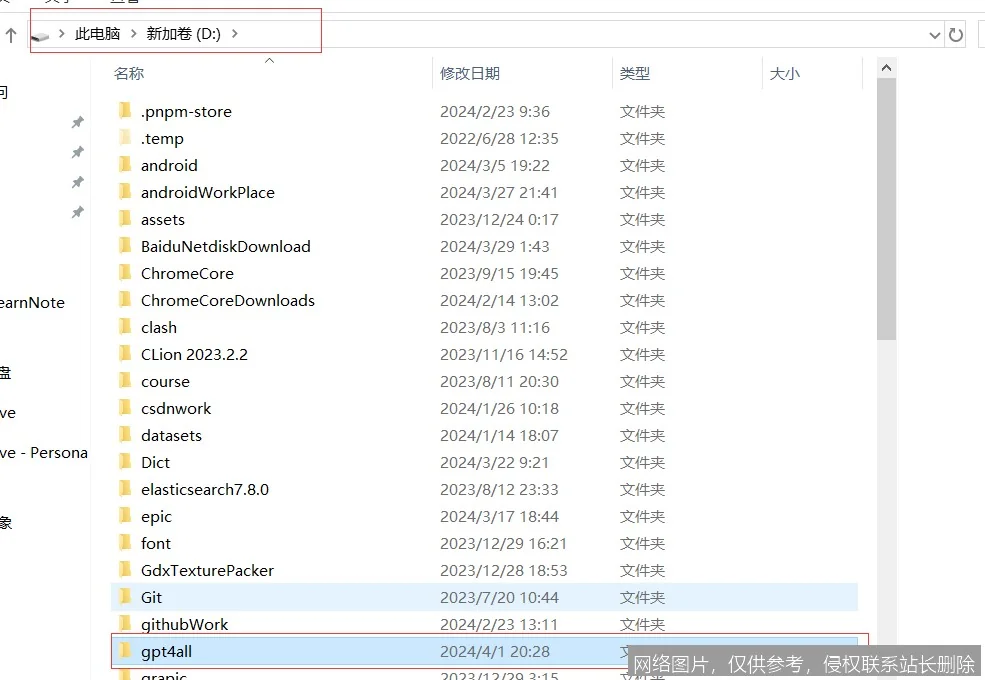Open address bar history dropdown arrow
The image size is (985, 680).
click(x=935, y=35)
